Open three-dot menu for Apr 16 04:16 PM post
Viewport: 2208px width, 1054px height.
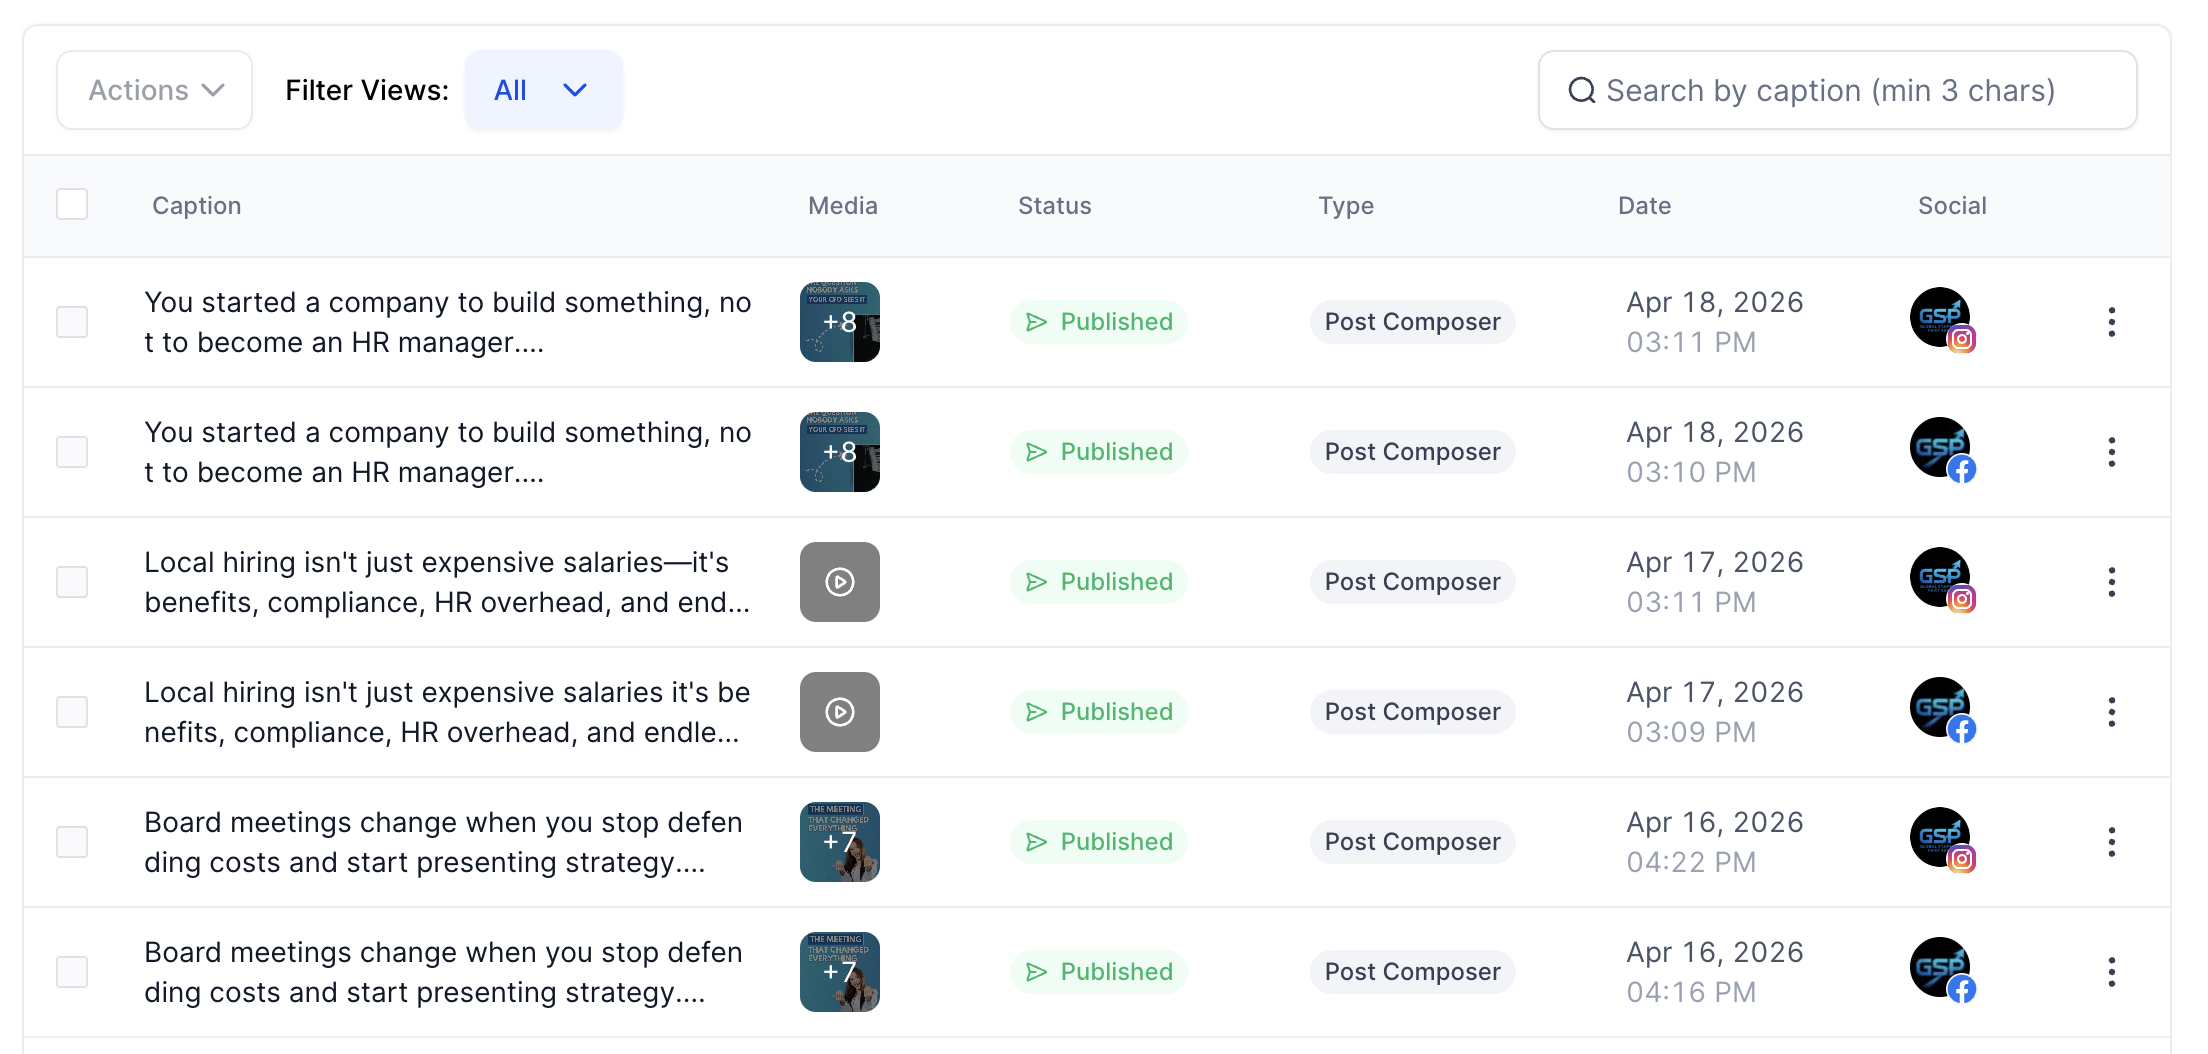pos(2111,972)
